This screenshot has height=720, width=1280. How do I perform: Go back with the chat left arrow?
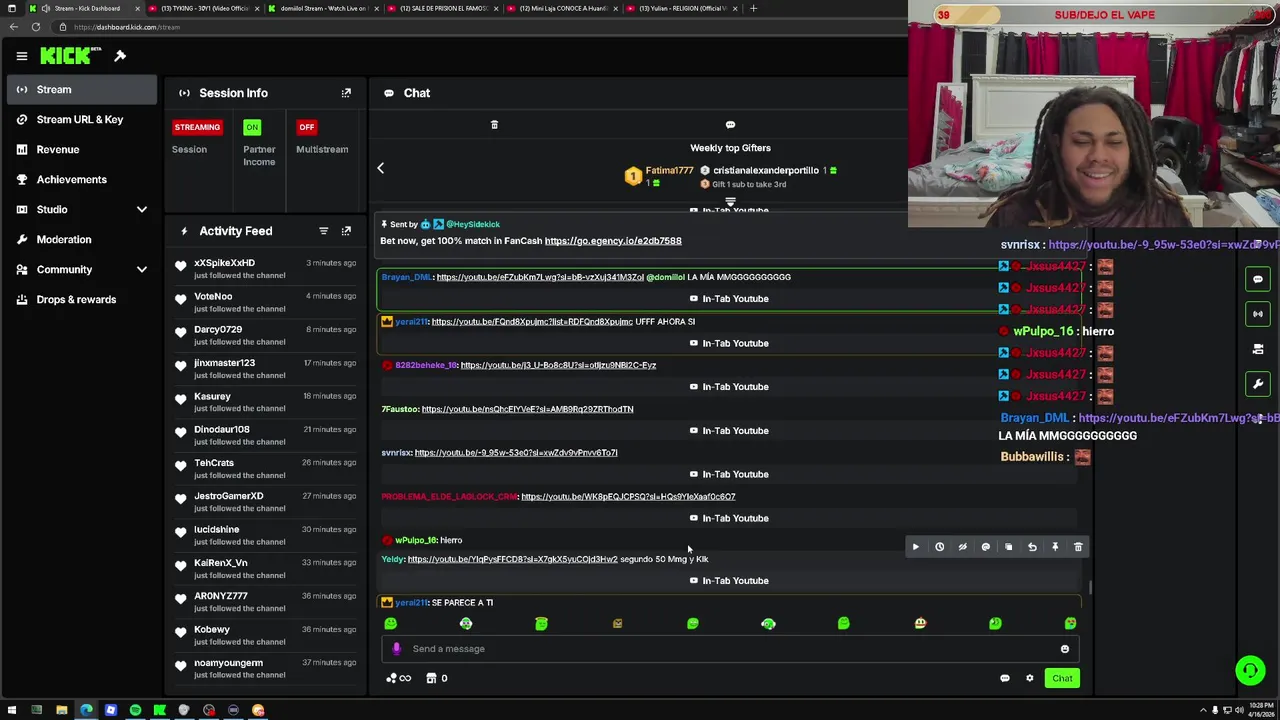380,168
